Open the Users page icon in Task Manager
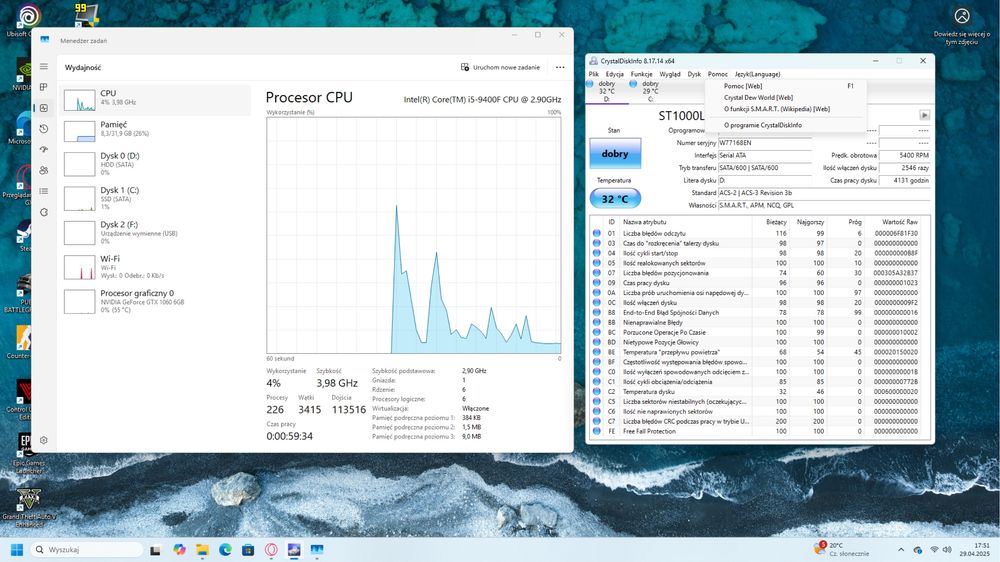 (43, 170)
